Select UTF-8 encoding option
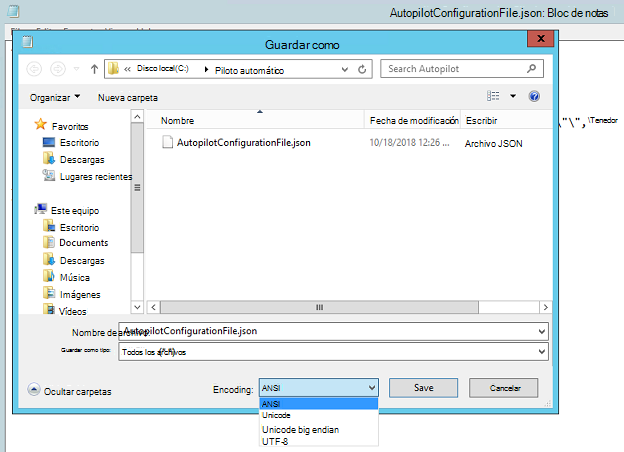Viewport: 624px width, 452px height. click(318, 441)
